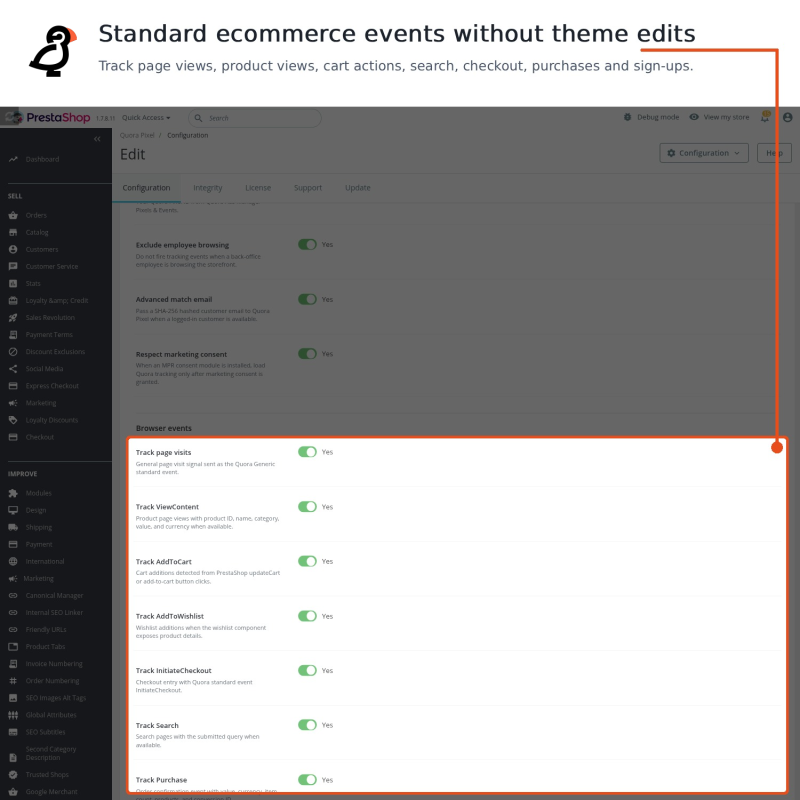Turn off Track AddToWishlist
The height and width of the screenshot is (800, 800).
coord(307,616)
